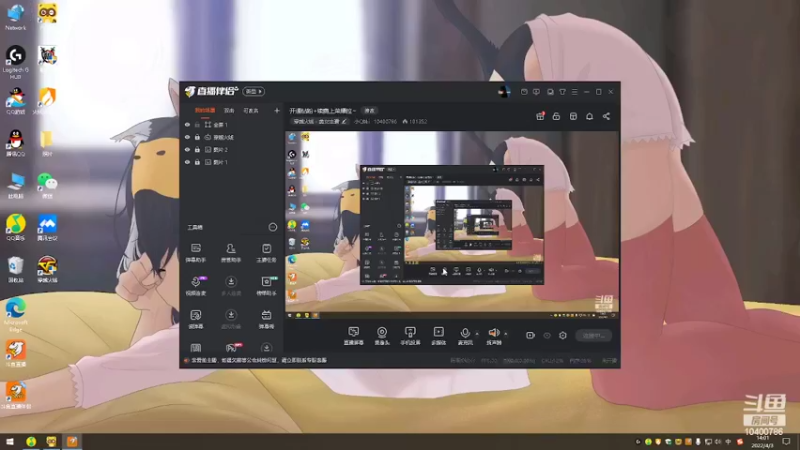Click the room ID 10400786 text
The image size is (800, 450).
pyautogui.click(x=385, y=122)
